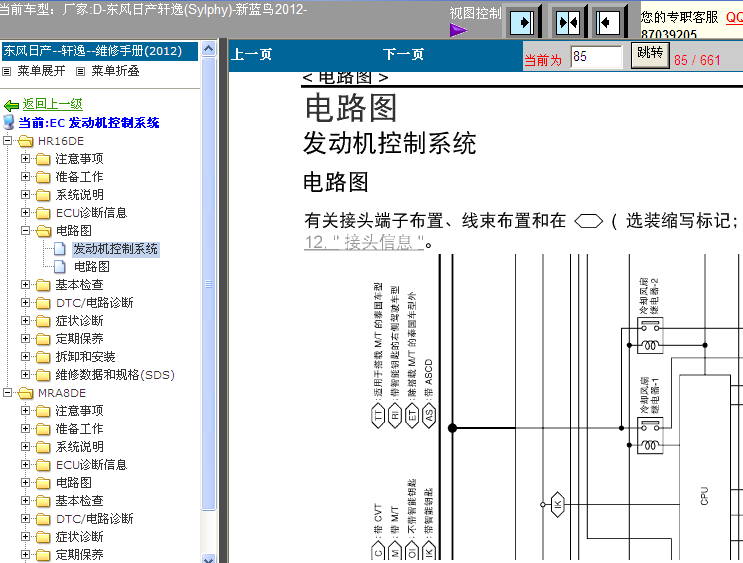743x563 pixels.
Task: Select 注意事项 under MRA8DE
Action: [x=79, y=411]
